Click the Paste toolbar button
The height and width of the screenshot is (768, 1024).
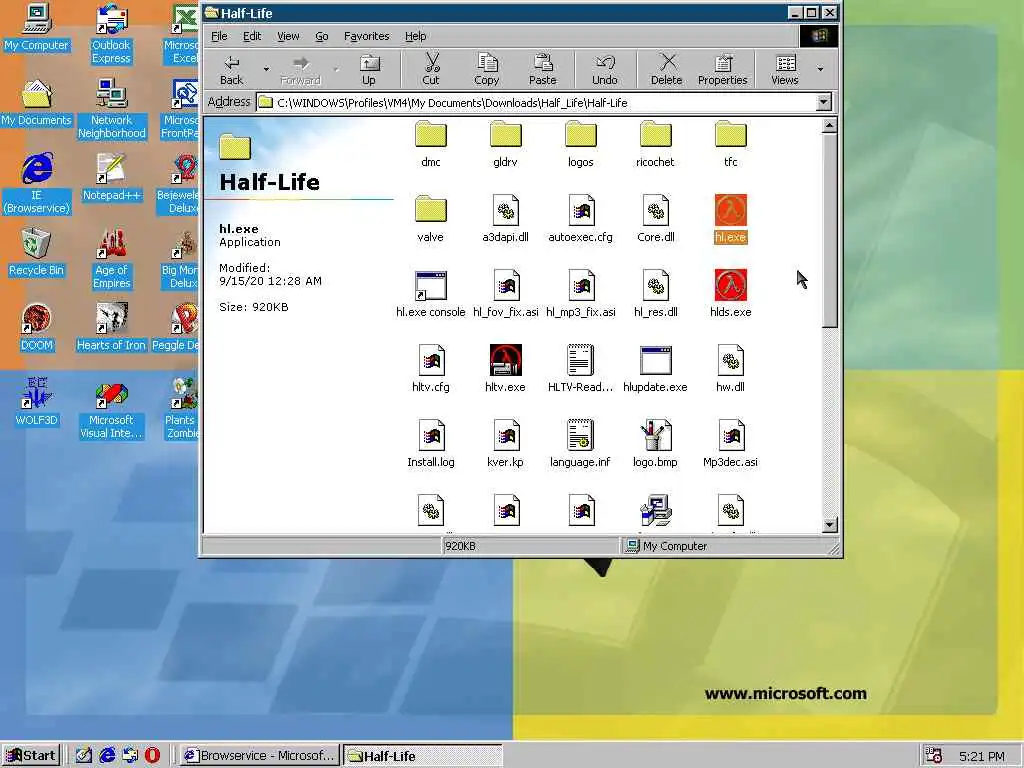(543, 69)
